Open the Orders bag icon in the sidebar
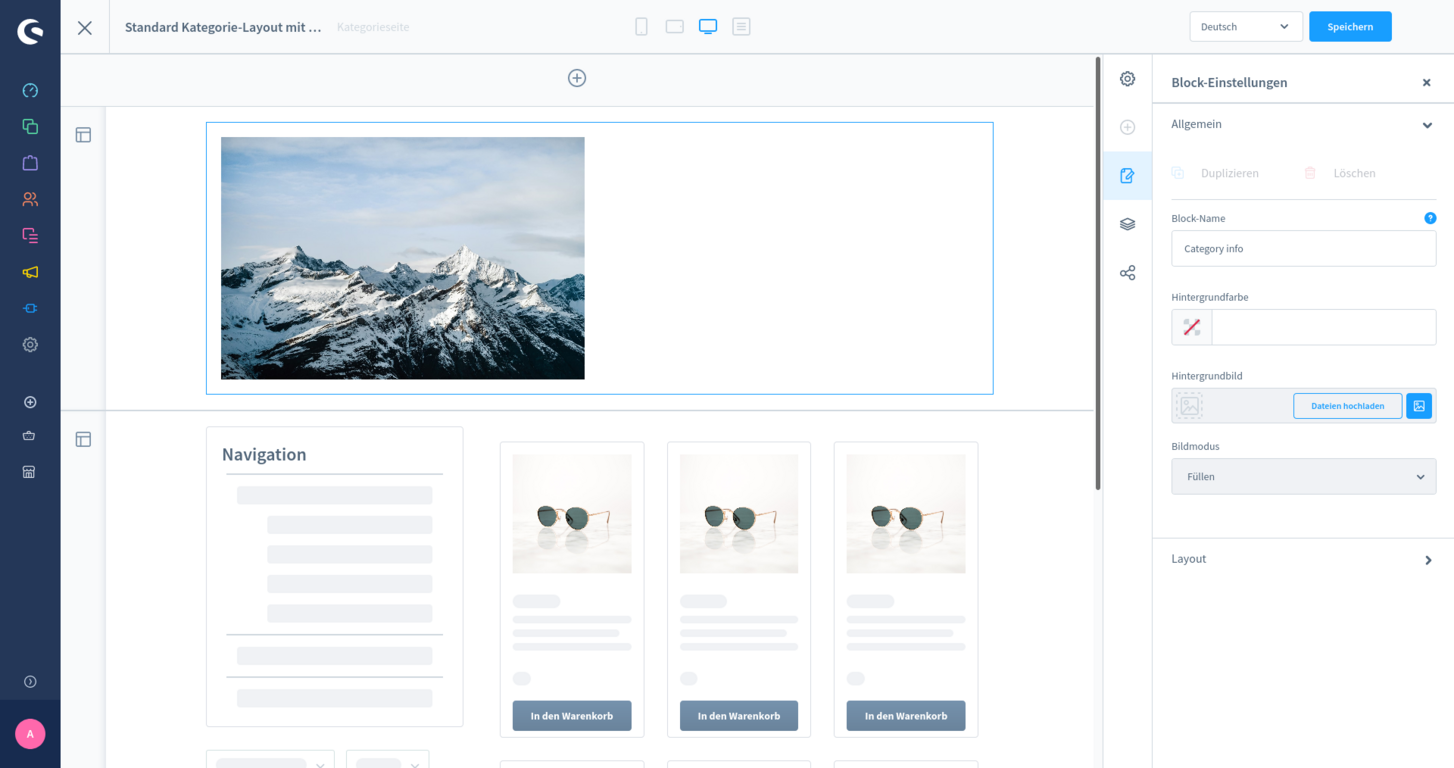1454x768 pixels. coord(30,162)
